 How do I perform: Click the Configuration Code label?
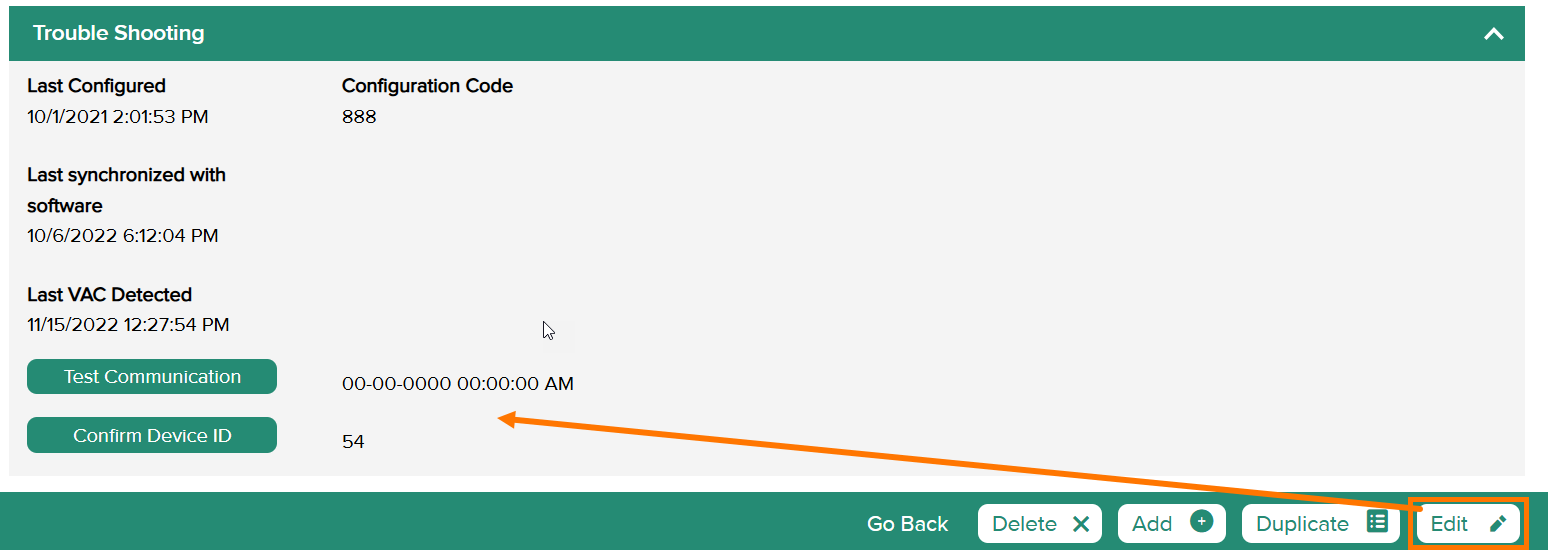(427, 86)
